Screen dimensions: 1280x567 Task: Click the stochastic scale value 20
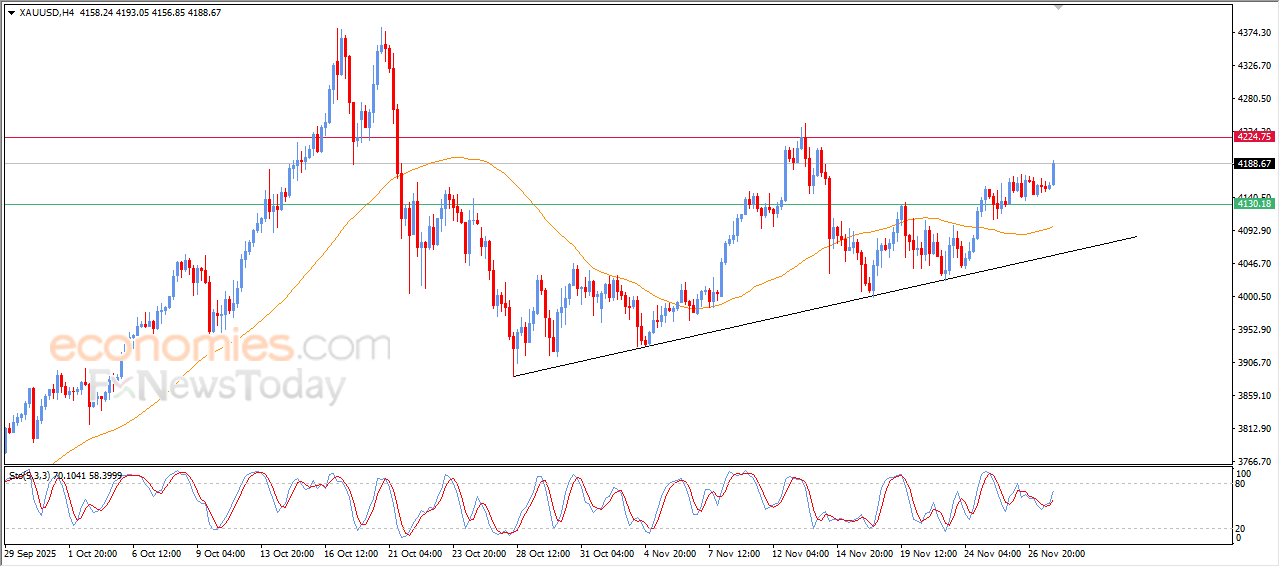pos(1242,527)
